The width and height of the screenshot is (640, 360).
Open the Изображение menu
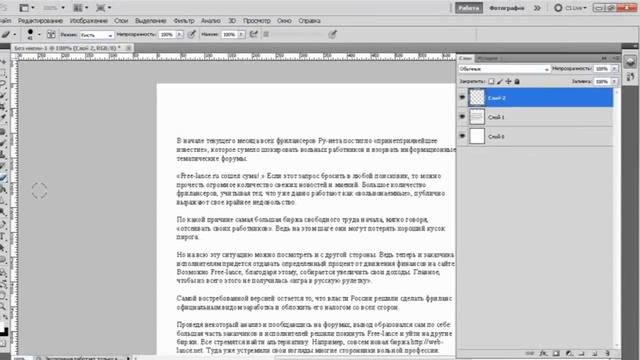pos(89,21)
